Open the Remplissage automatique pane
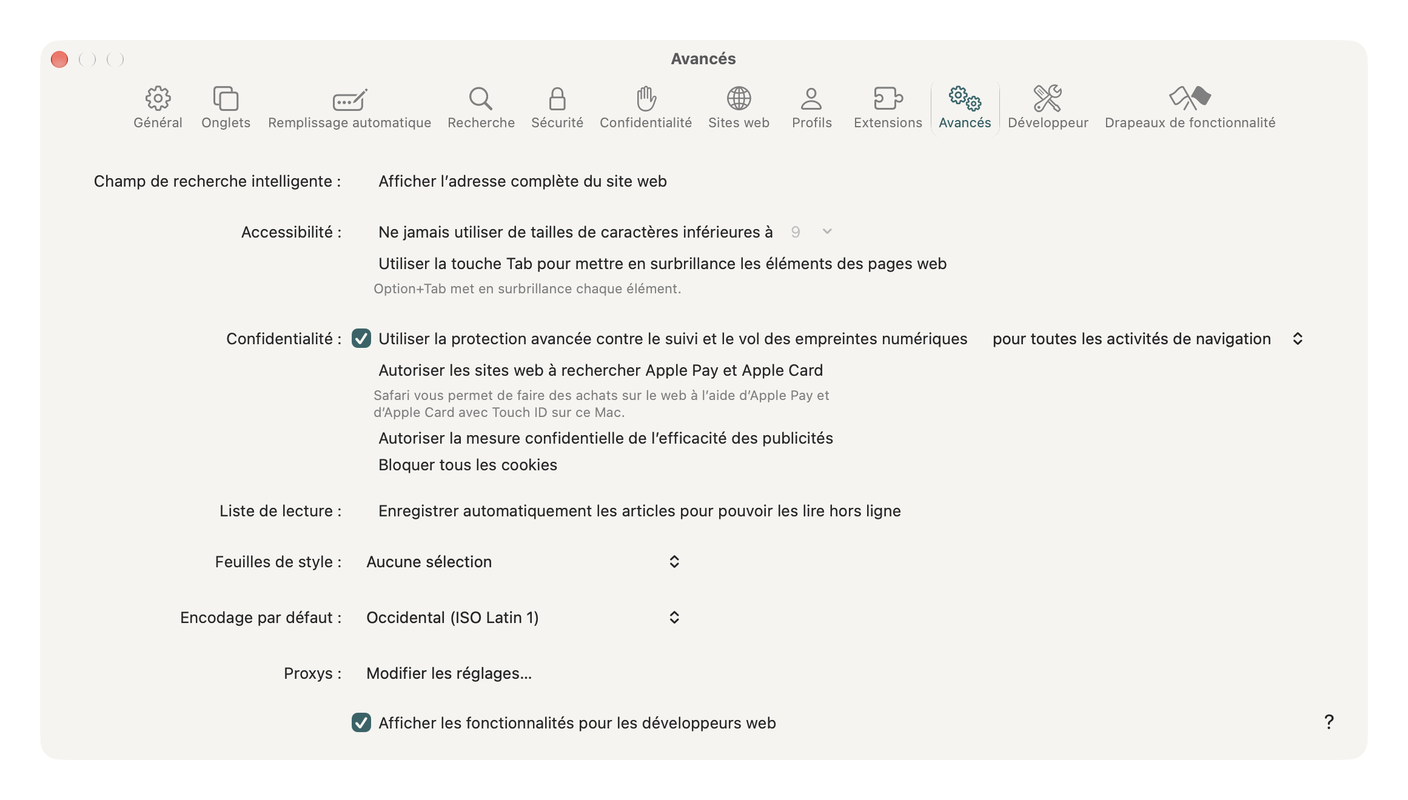Screen dimensions: 1408x800 [x=350, y=107]
